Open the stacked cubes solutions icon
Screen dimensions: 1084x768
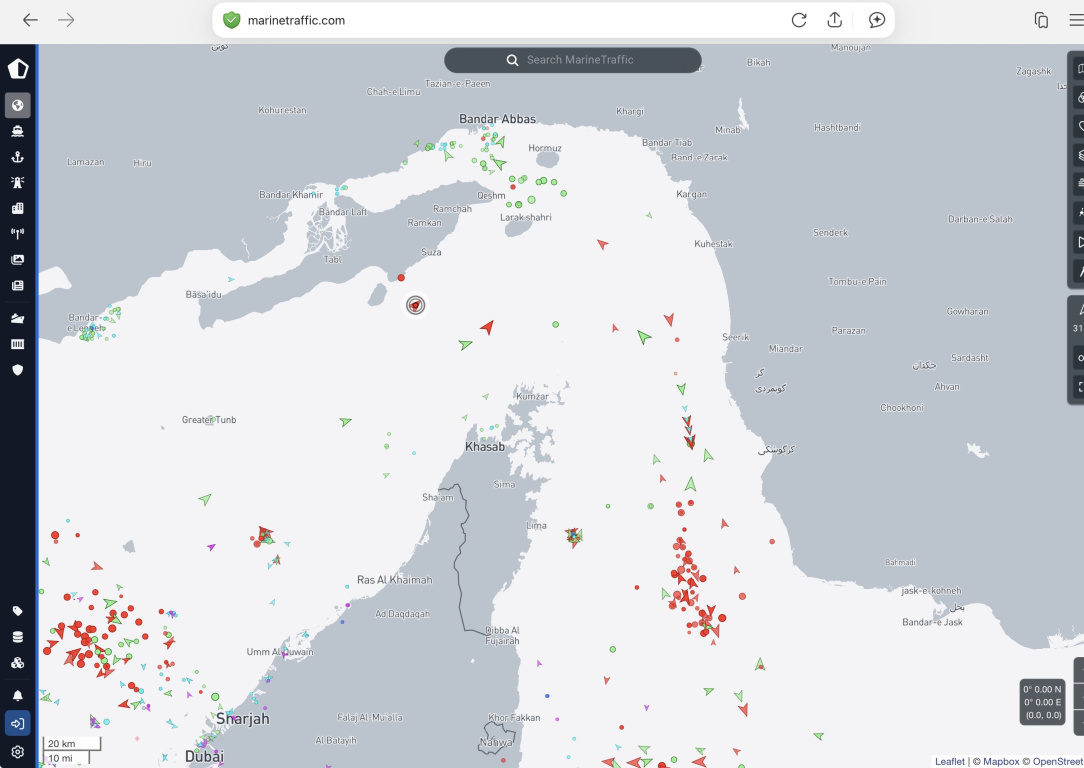[18, 663]
